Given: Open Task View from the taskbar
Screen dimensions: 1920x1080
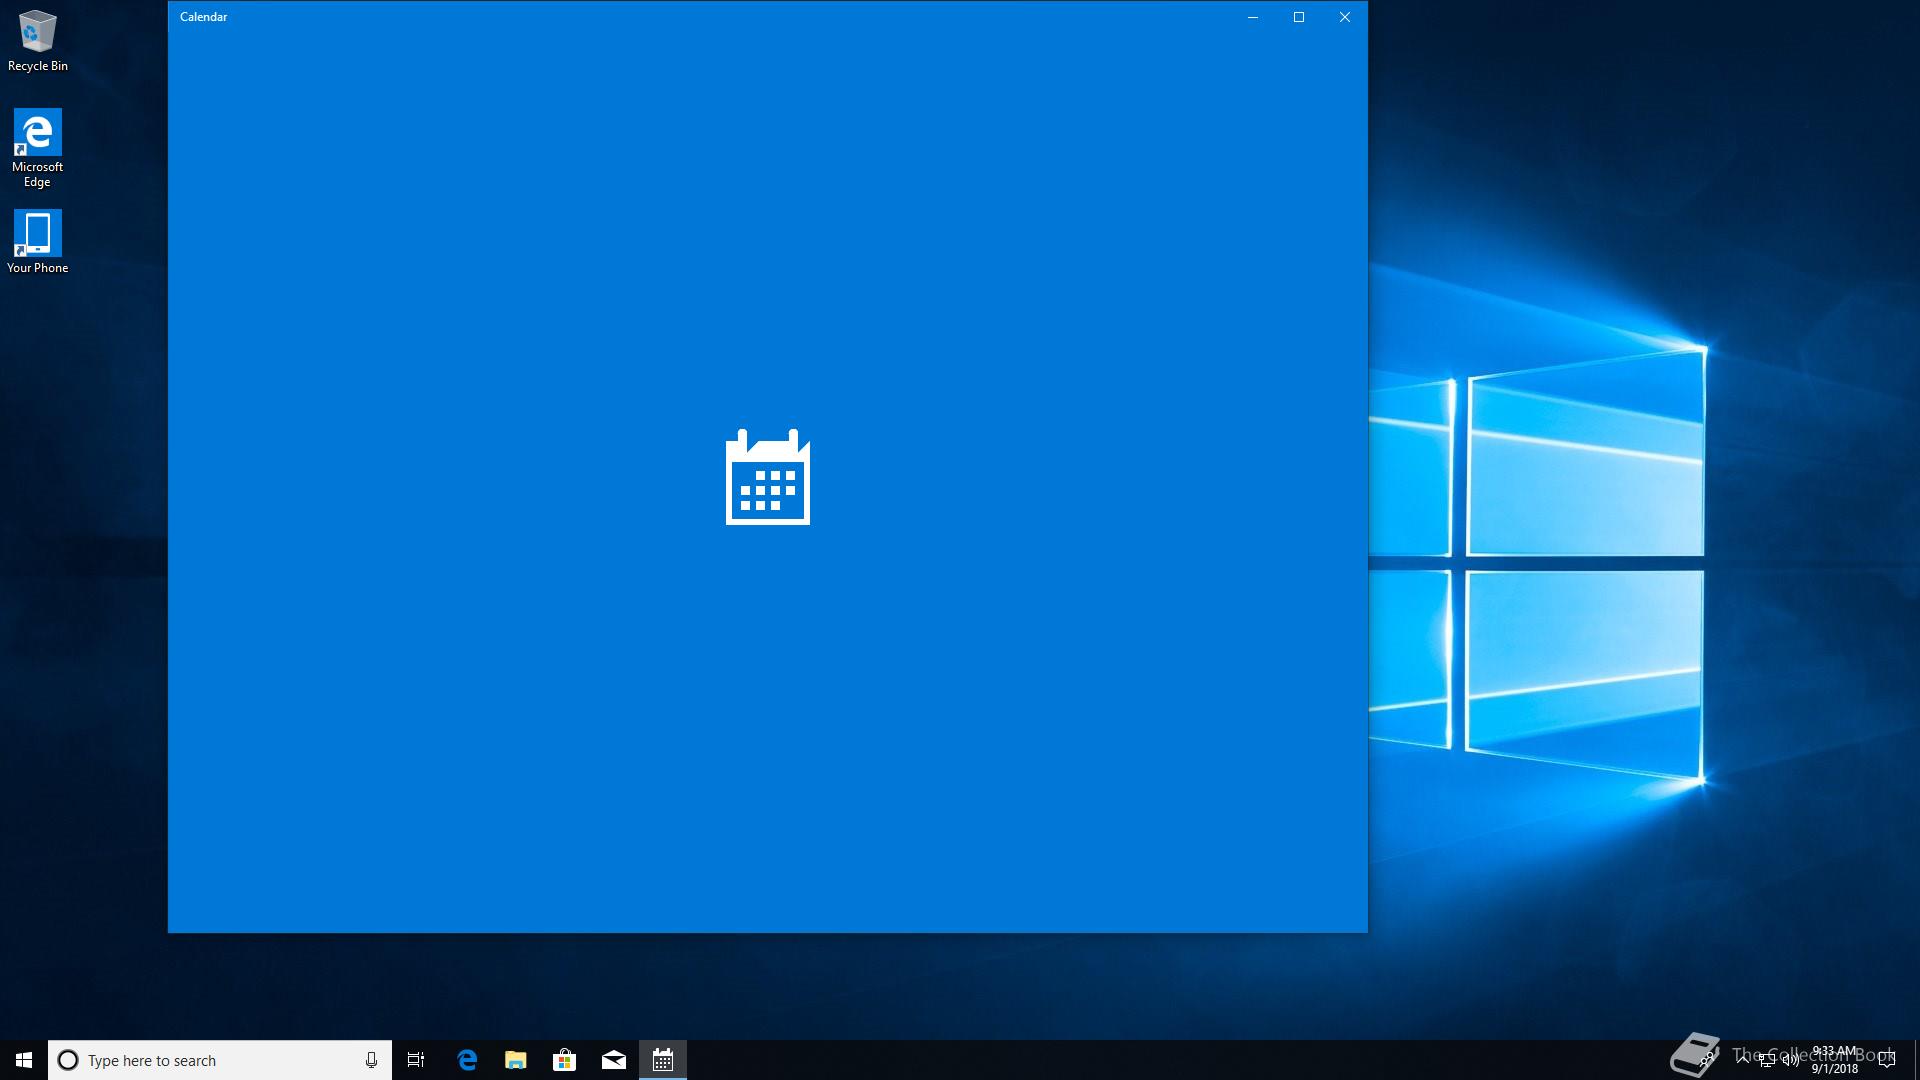Looking at the screenshot, I should [x=416, y=1060].
